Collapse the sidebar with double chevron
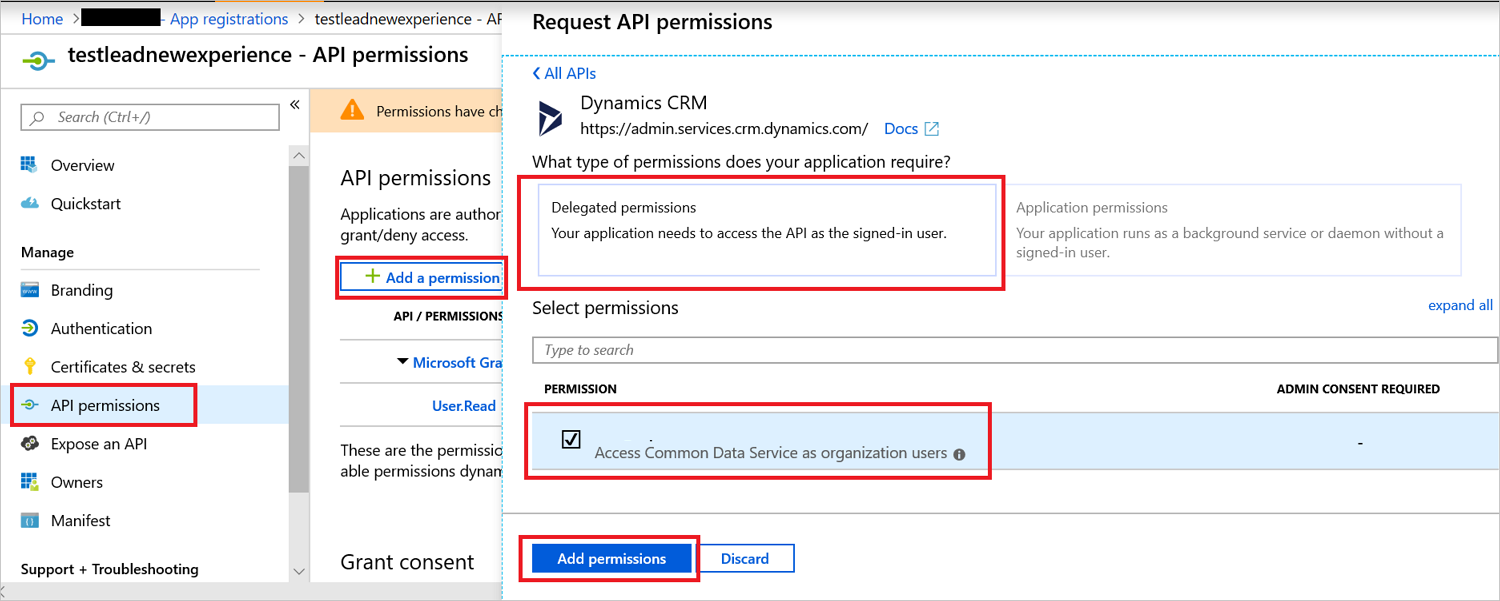The width and height of the screenshot is (1500, 601). click(295, 105)
